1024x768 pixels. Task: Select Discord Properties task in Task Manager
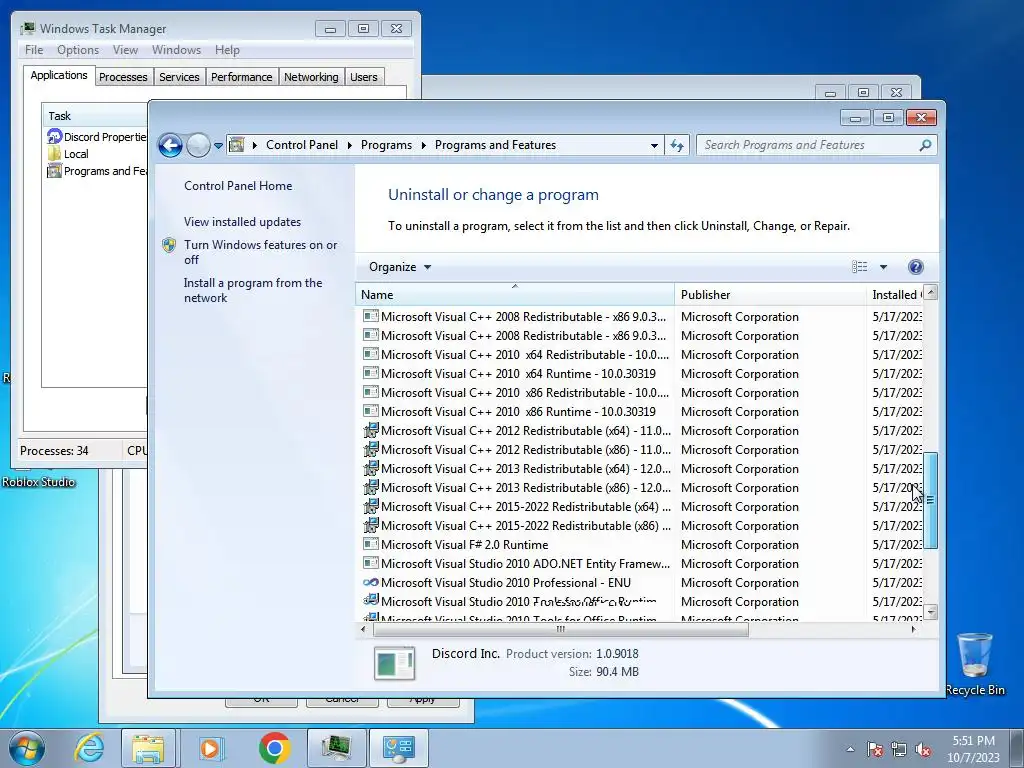pyautogui.click(x=97, y=137)
